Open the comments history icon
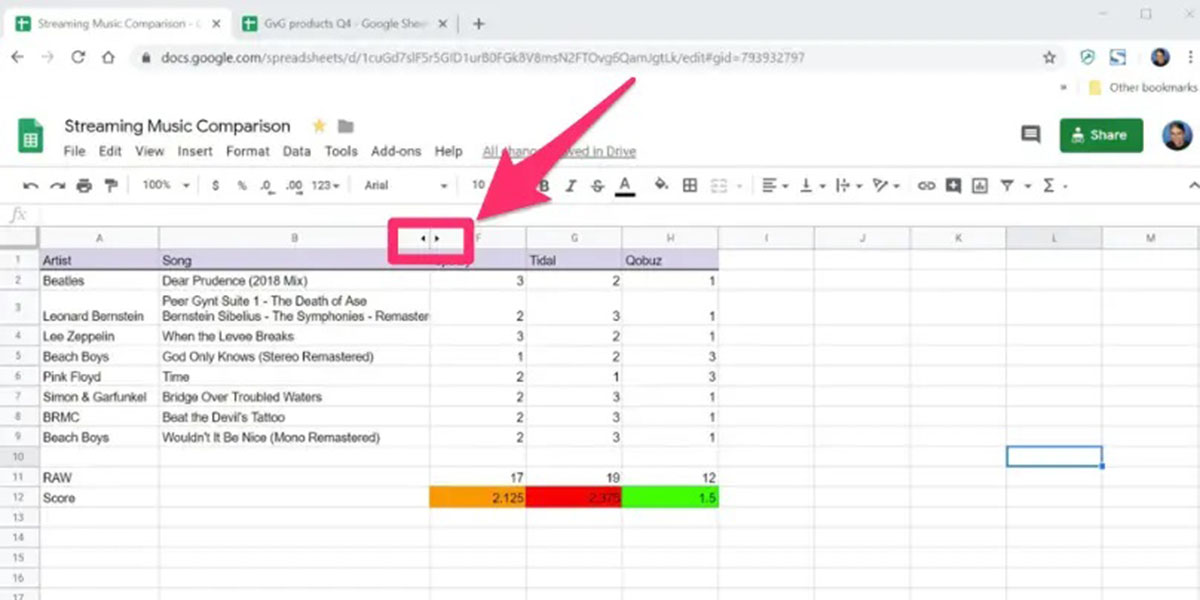1200x600 pixels. tap(1030, 135)
